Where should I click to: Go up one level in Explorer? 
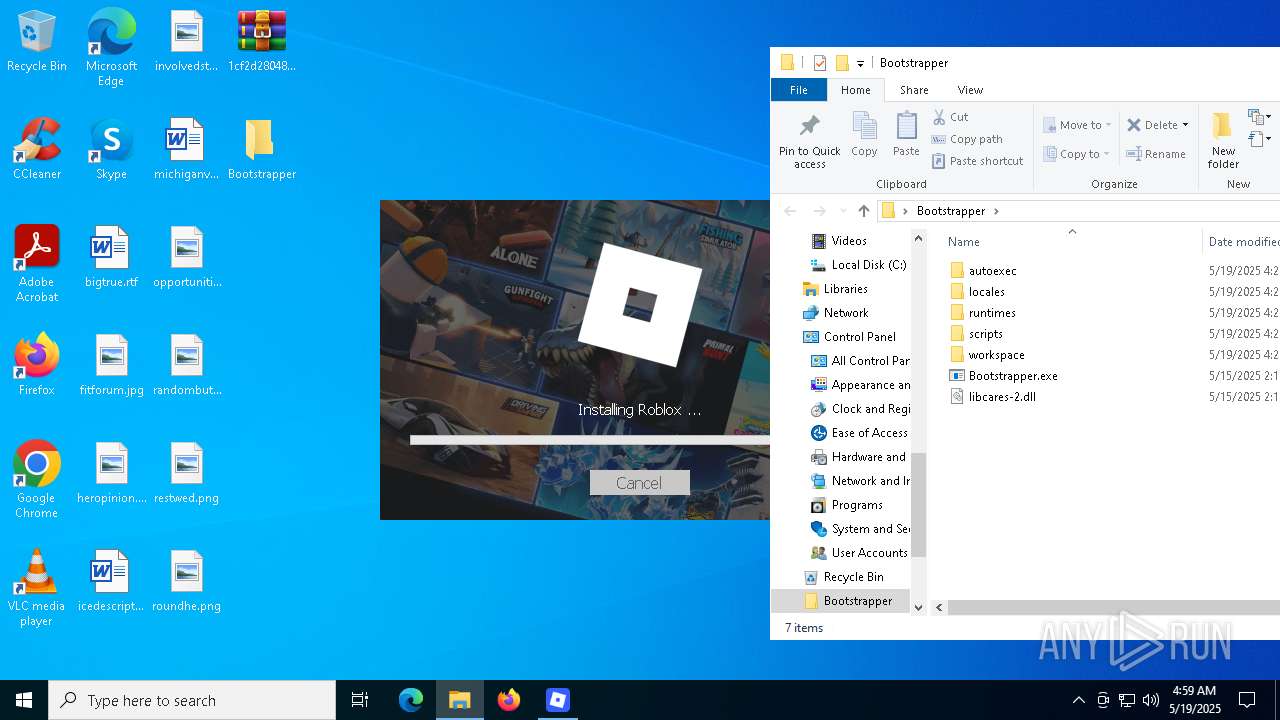click(x=864, y=211)
